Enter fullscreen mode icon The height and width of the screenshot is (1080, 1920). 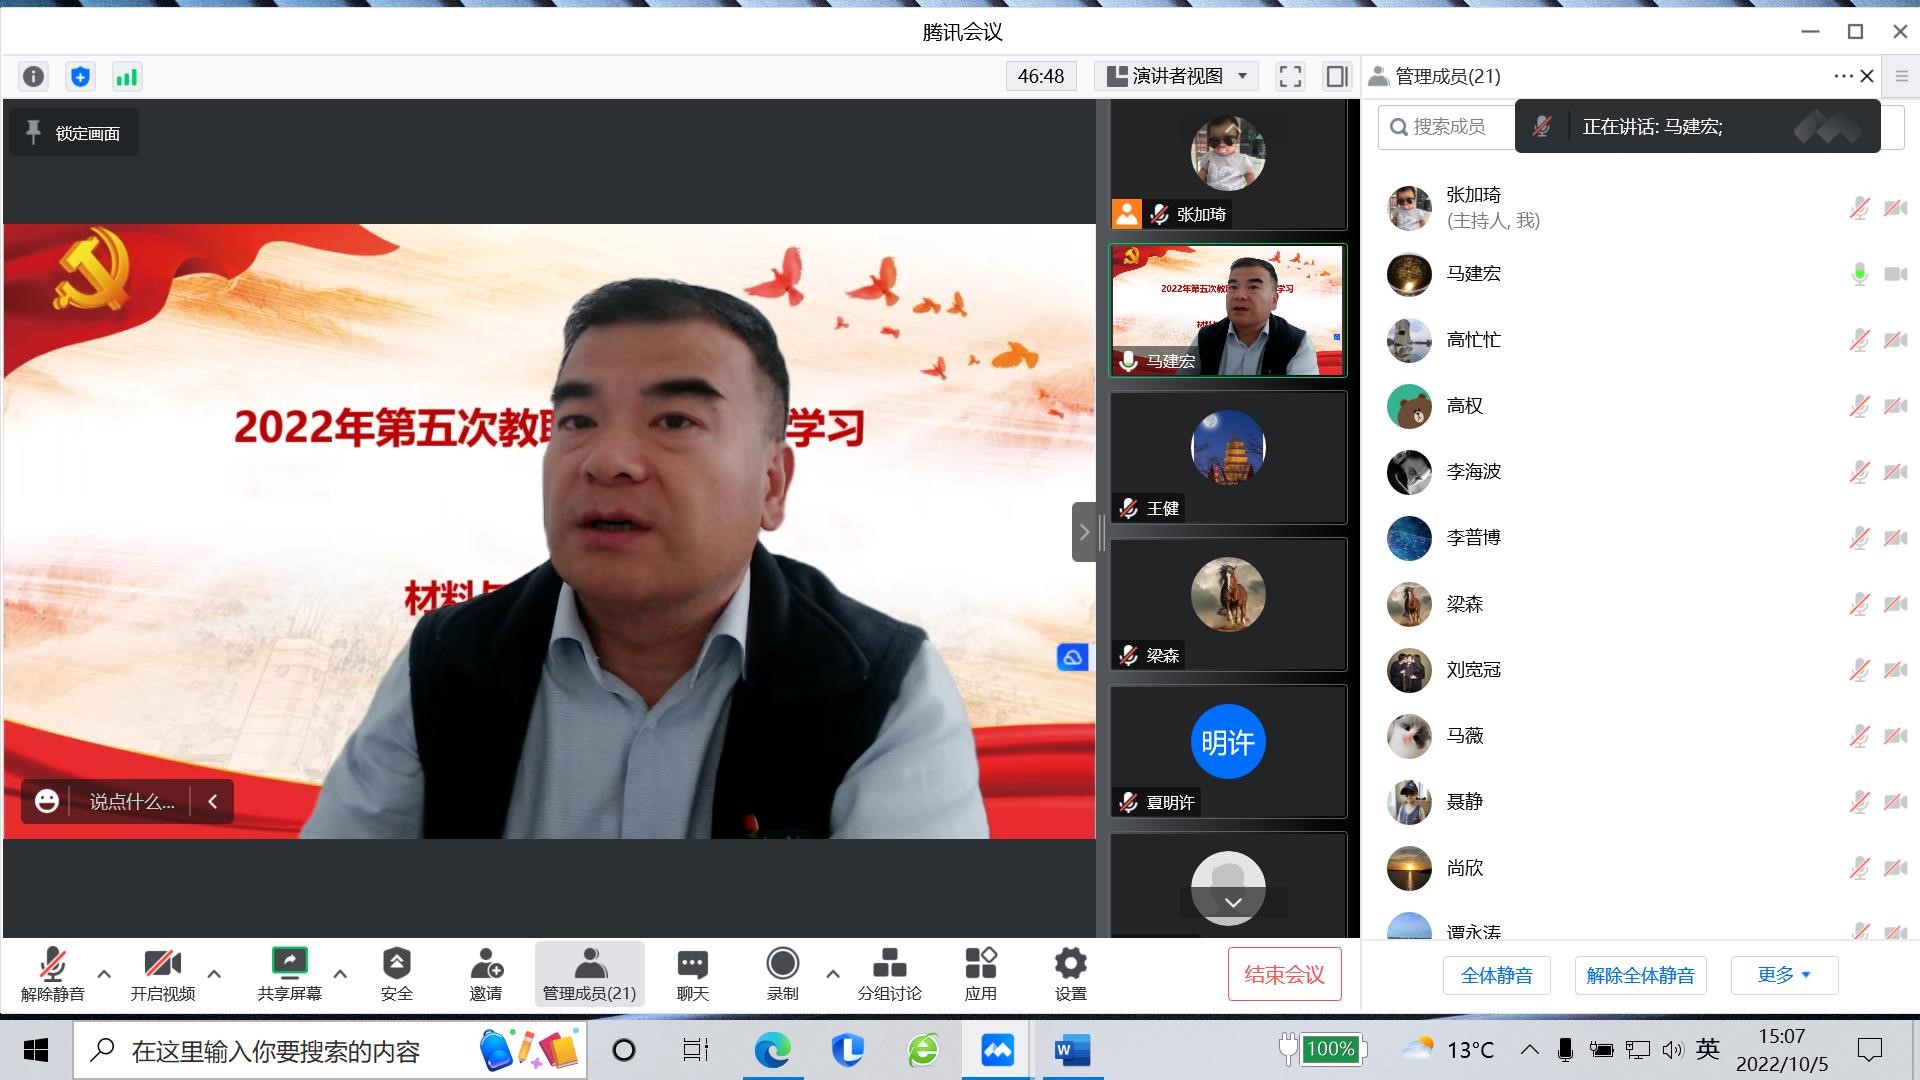click(x=1290, y=77)
